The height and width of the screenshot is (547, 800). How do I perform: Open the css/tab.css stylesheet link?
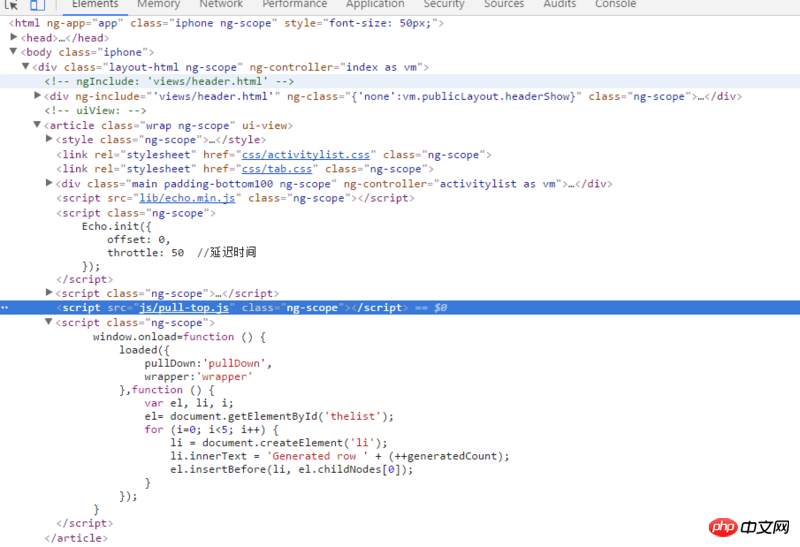coord(277,169)
